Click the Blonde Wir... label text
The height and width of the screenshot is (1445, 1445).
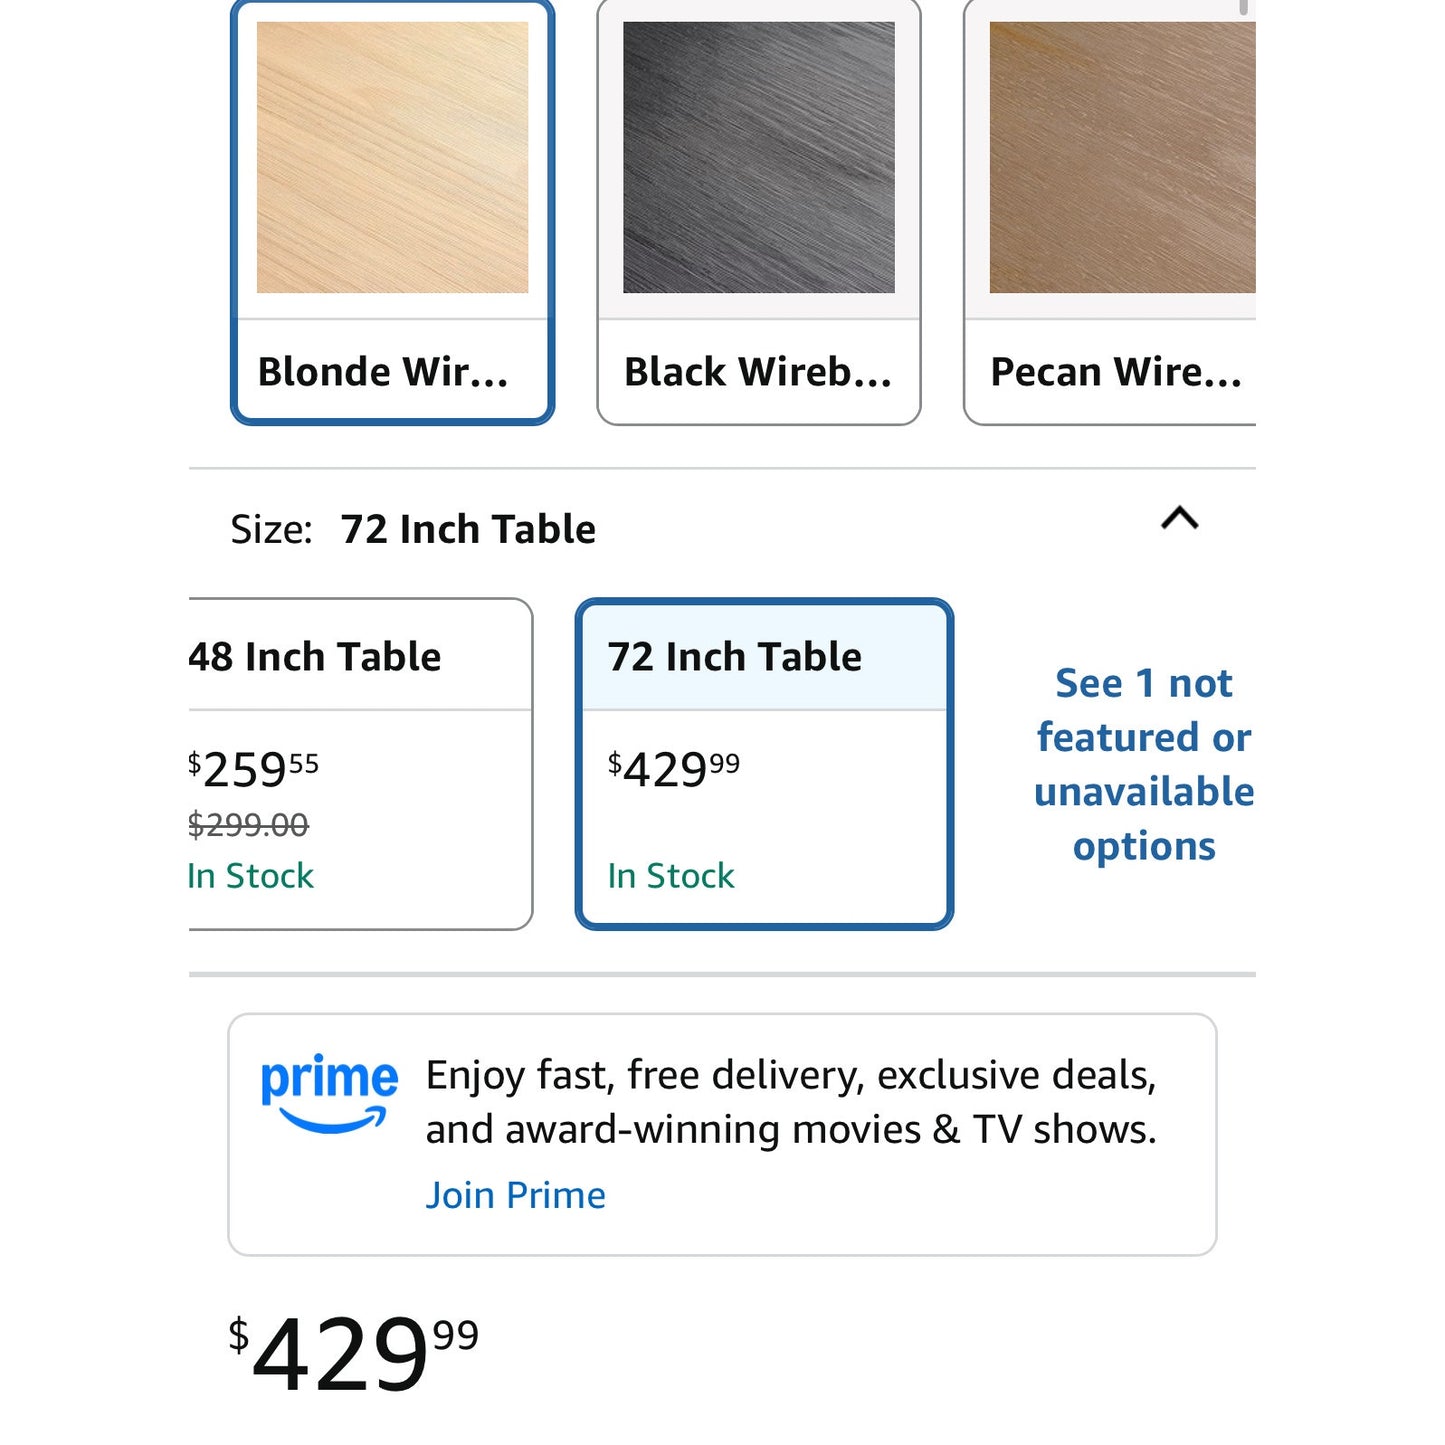383,372
